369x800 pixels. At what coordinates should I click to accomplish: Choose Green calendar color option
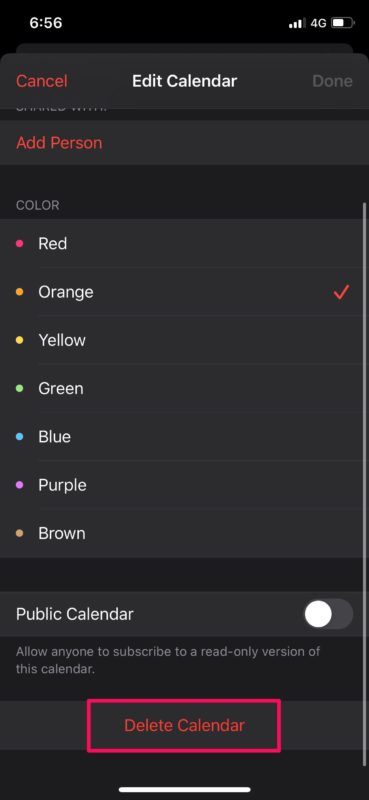(x=184, y=388)
